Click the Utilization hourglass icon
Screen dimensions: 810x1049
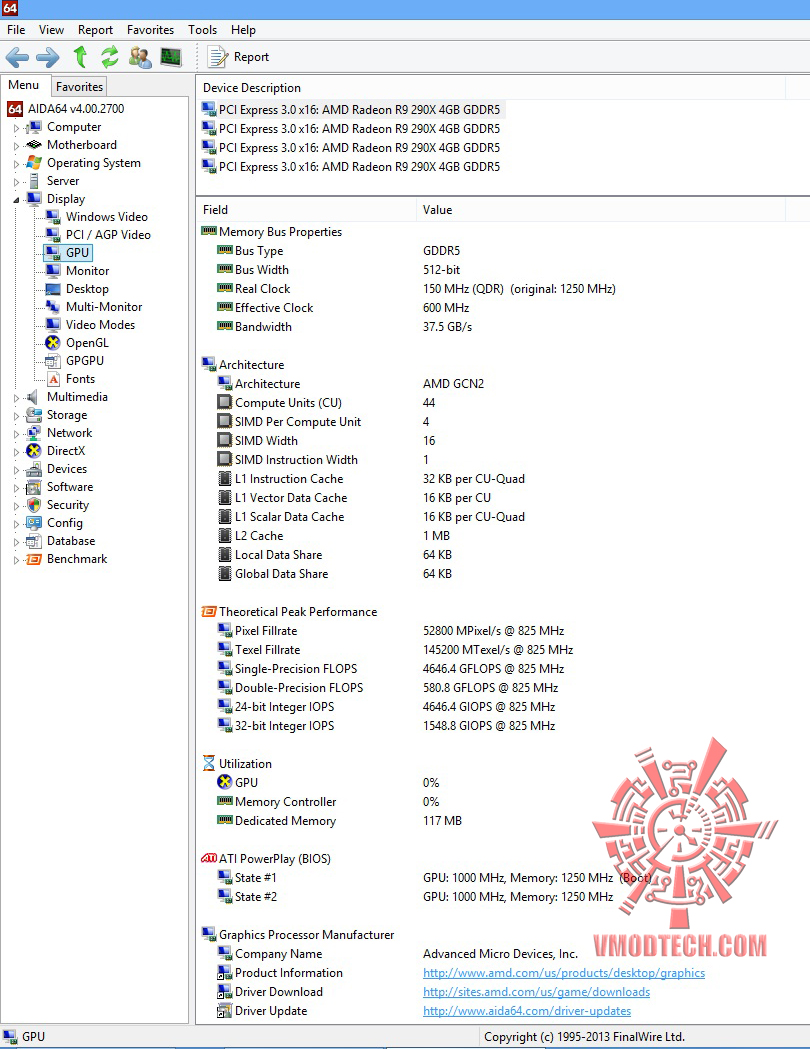point(209,763)
